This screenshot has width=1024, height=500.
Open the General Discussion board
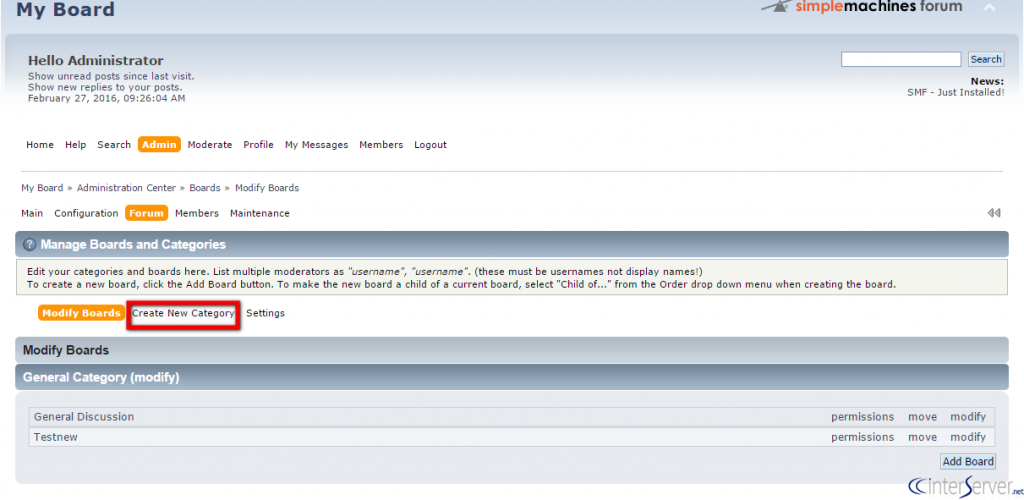[84, 417]
